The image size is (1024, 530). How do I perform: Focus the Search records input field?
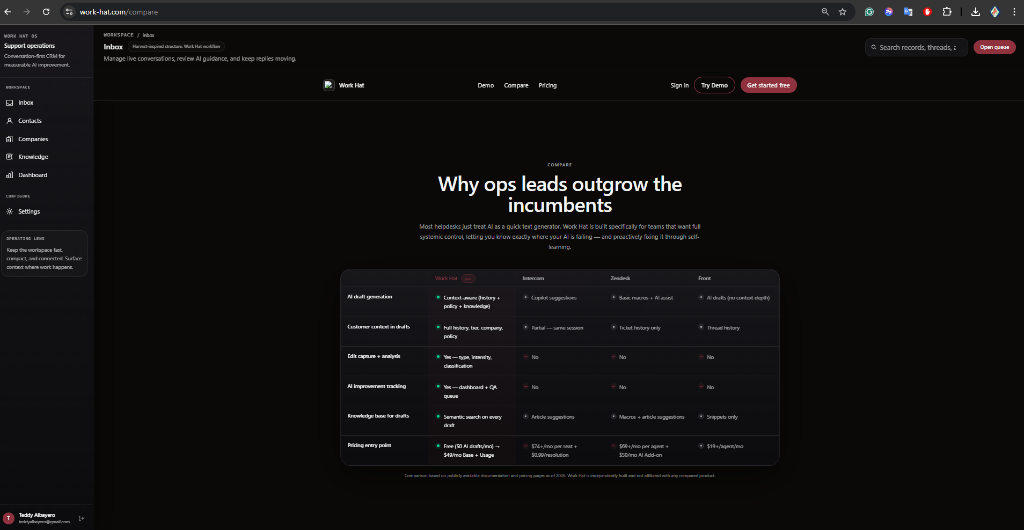917,47
